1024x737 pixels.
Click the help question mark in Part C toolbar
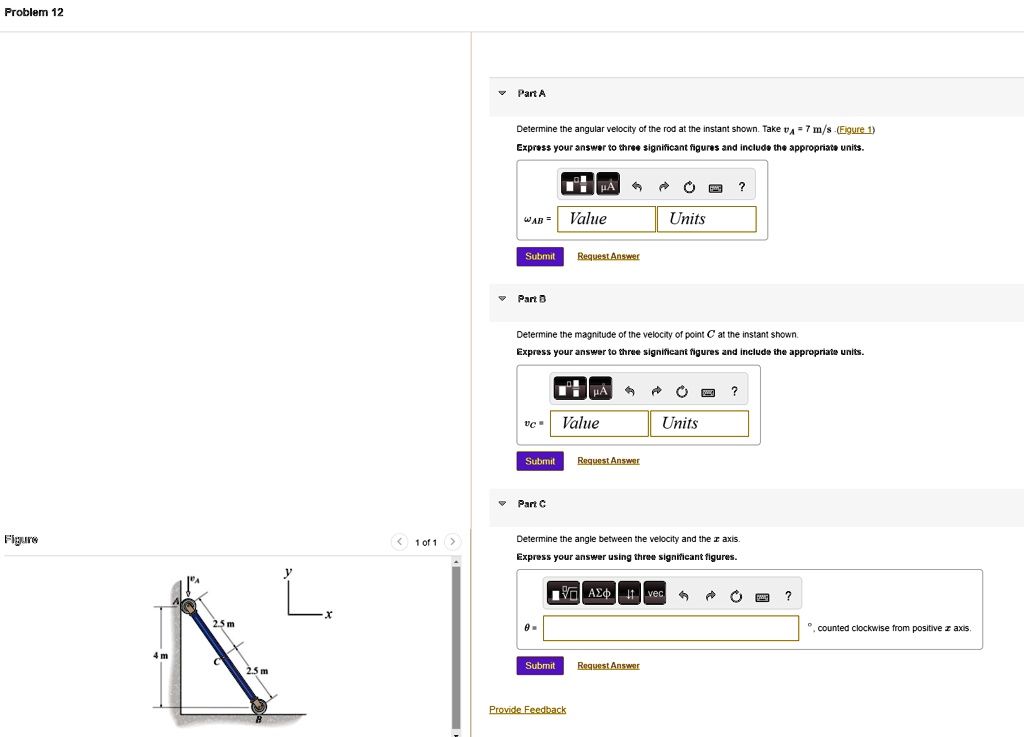coord(788,596)
